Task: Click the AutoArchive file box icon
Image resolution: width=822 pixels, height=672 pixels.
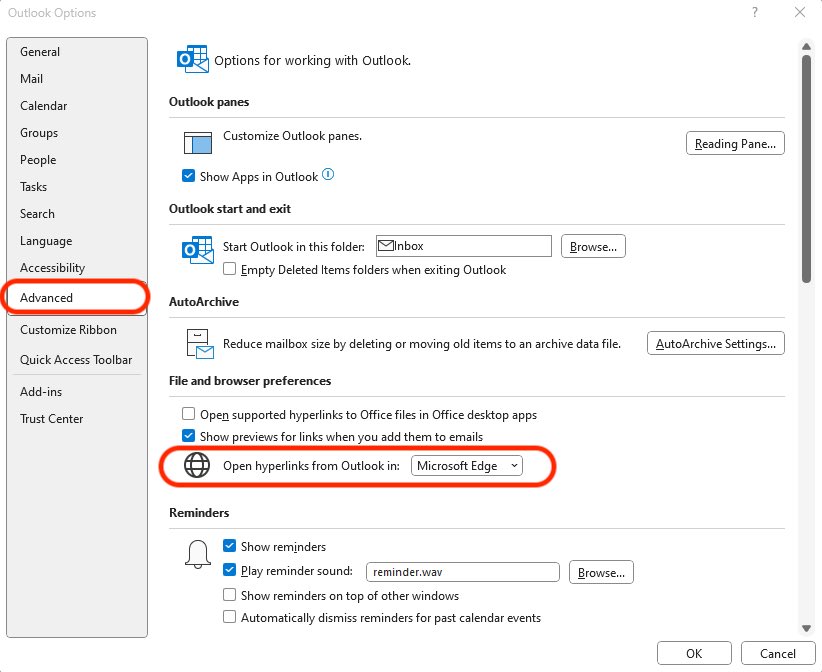Action: (200, 344)
